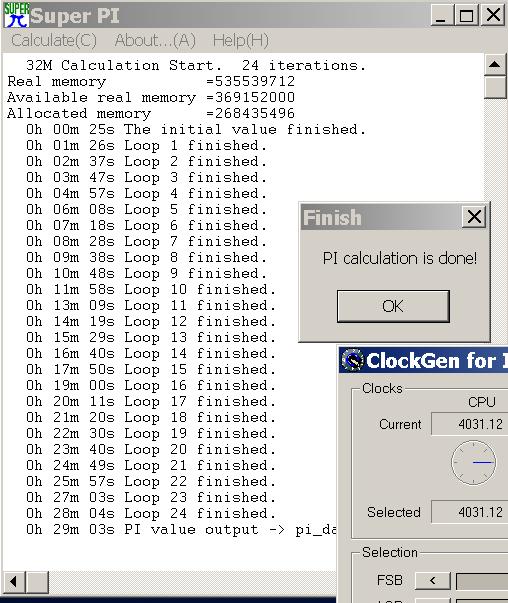508x603 pixels.
Task: Click the vertical scrollbar thumb
Action: click(x=495, y=87)
